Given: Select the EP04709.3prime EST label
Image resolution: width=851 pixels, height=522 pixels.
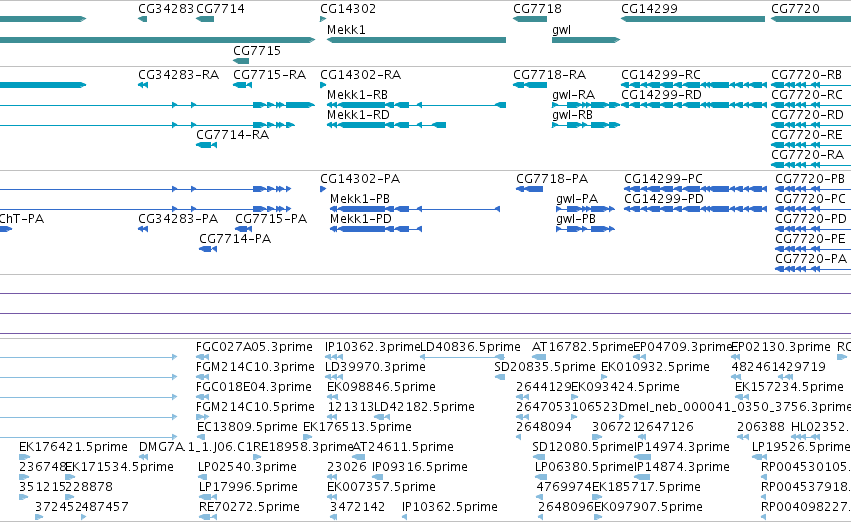Looking at the screenshot, I should 683,347.
